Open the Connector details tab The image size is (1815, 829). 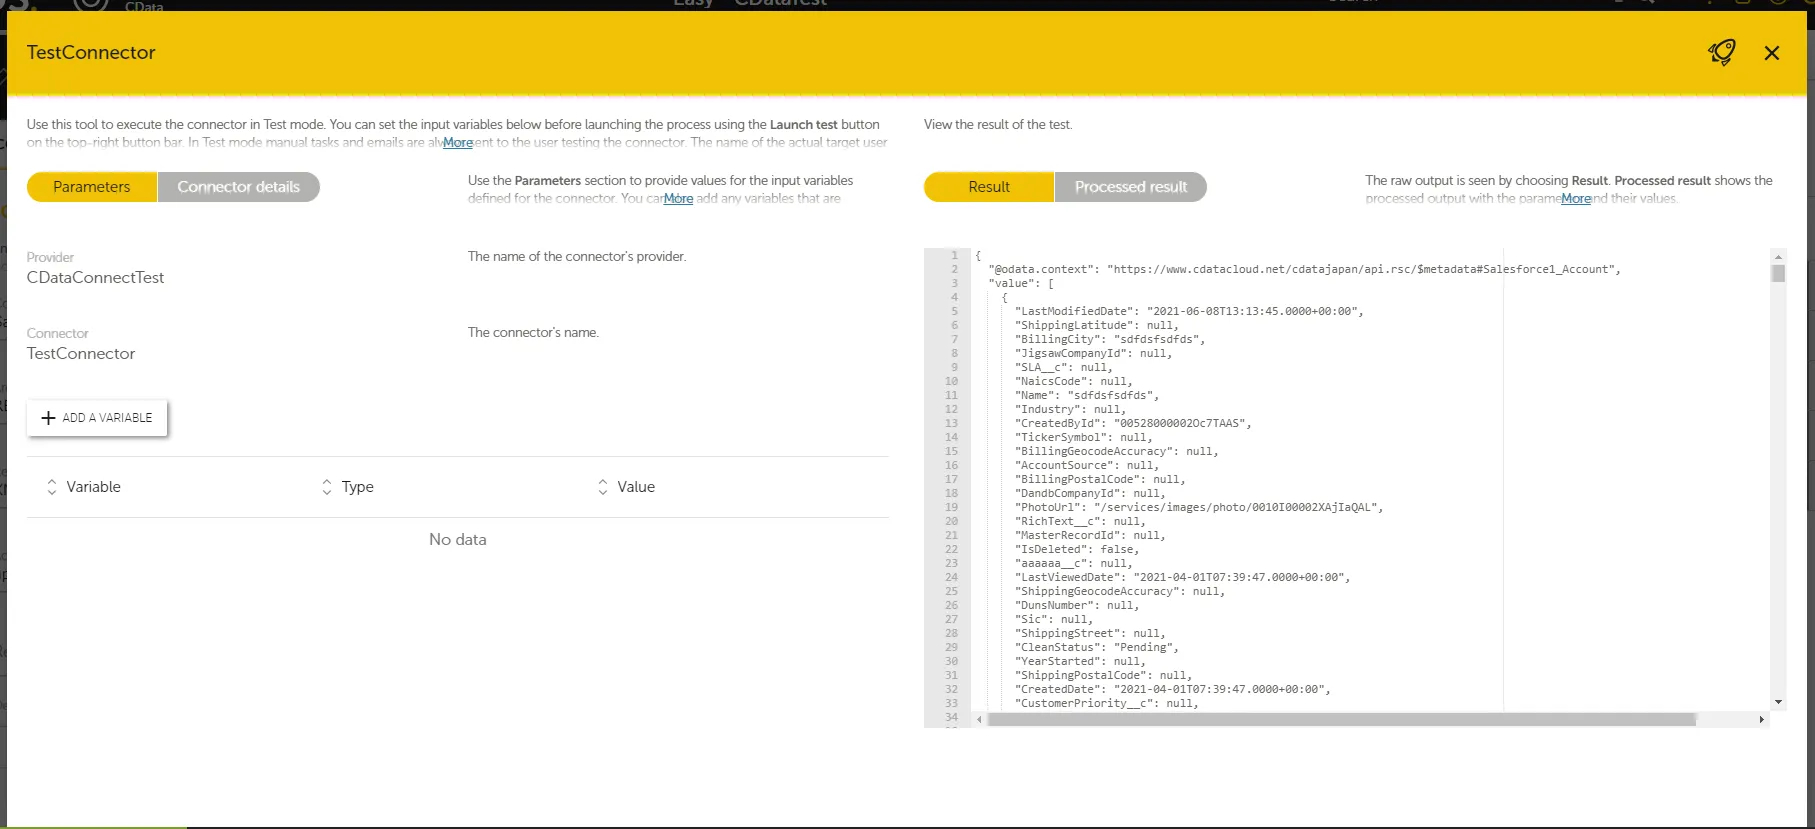coord(238,187)
